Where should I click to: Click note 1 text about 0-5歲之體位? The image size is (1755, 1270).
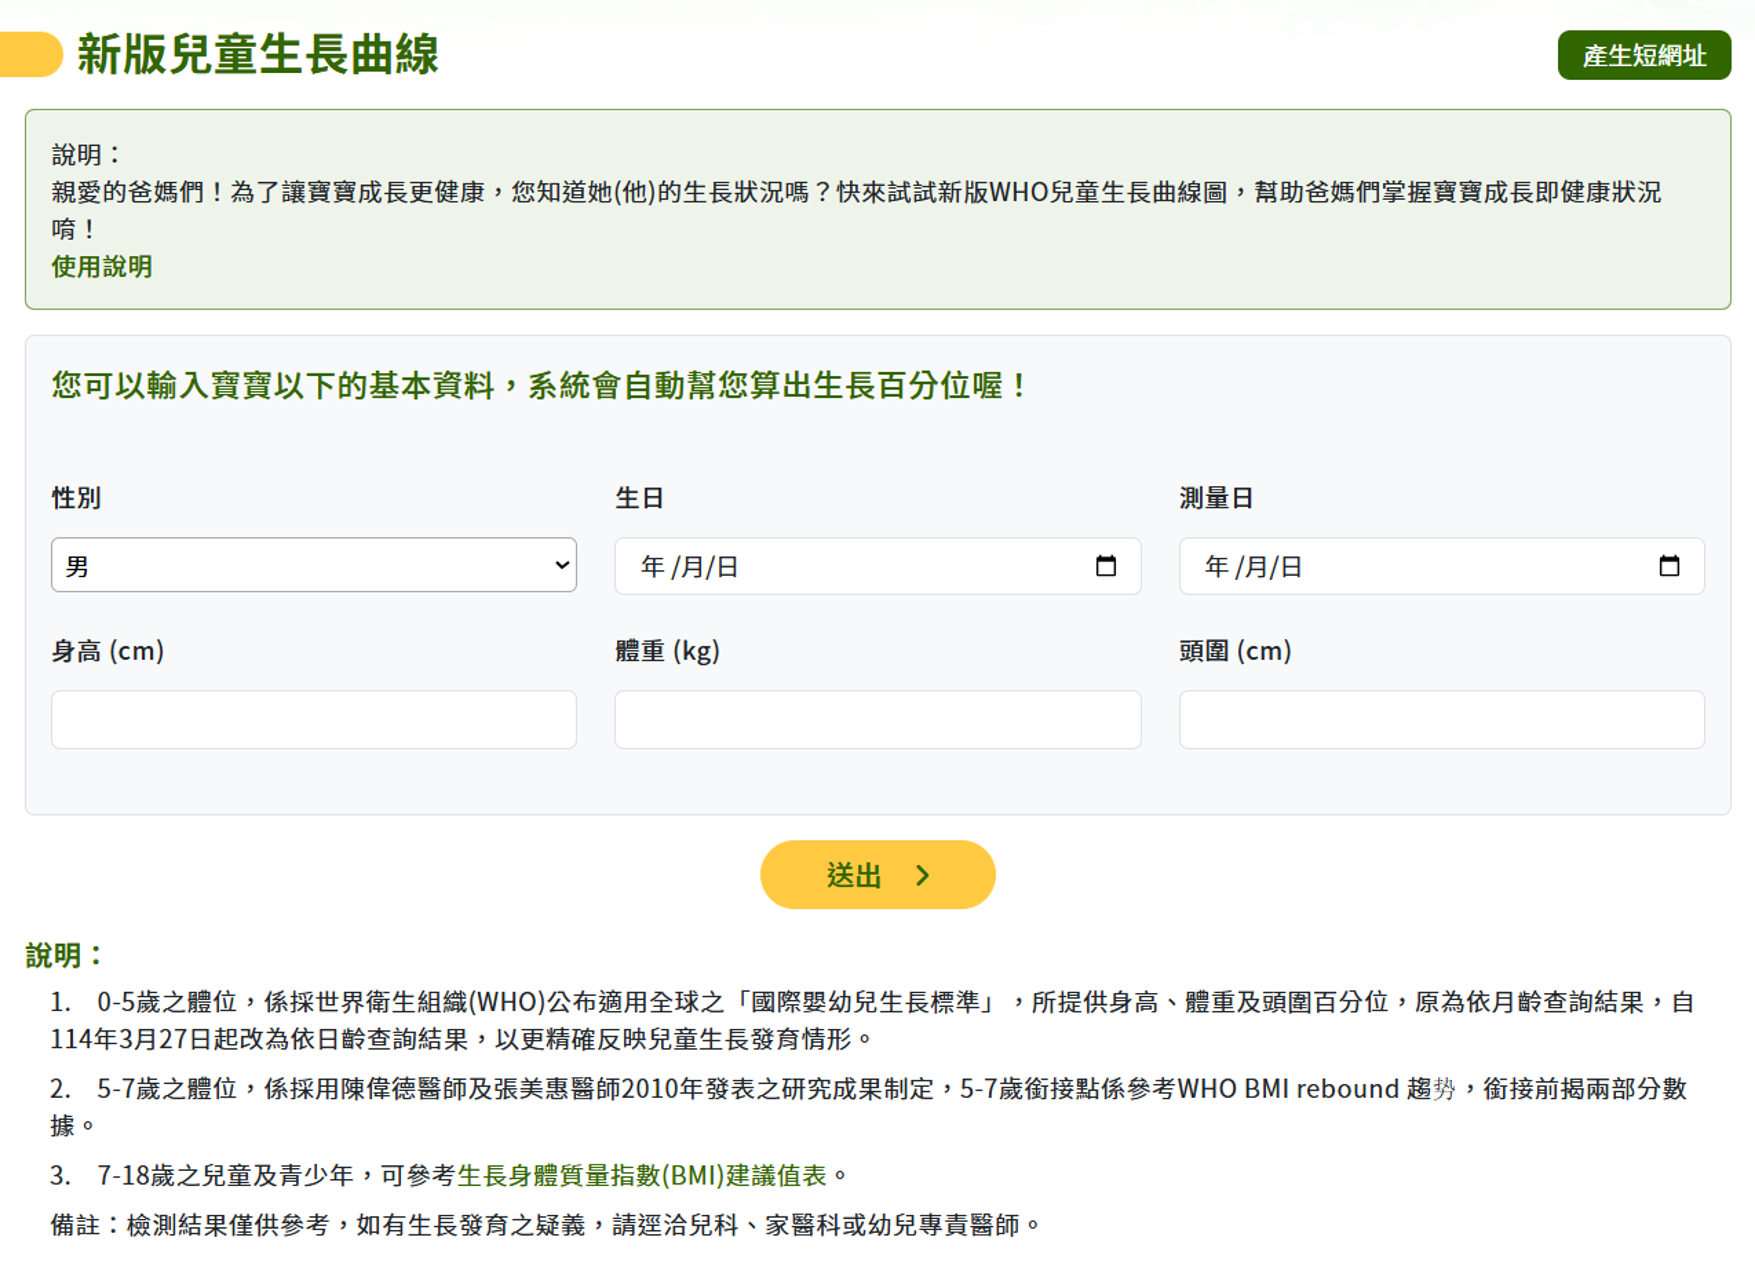pyautogui.click(x=872, y=1020)
